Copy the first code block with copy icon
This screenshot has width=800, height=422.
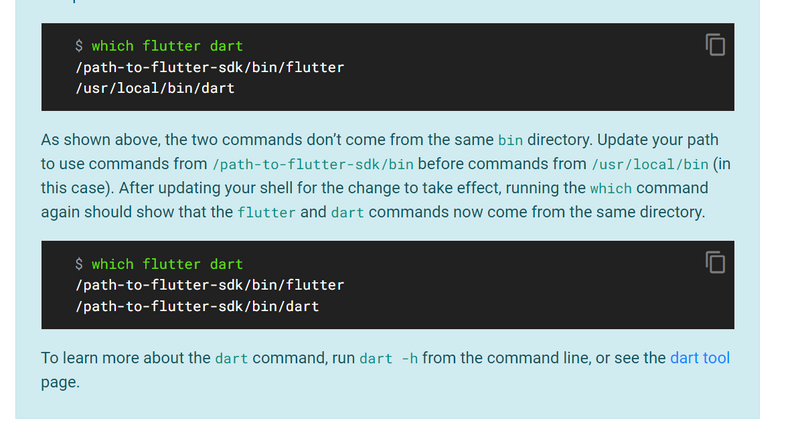[x=715, y=44]
